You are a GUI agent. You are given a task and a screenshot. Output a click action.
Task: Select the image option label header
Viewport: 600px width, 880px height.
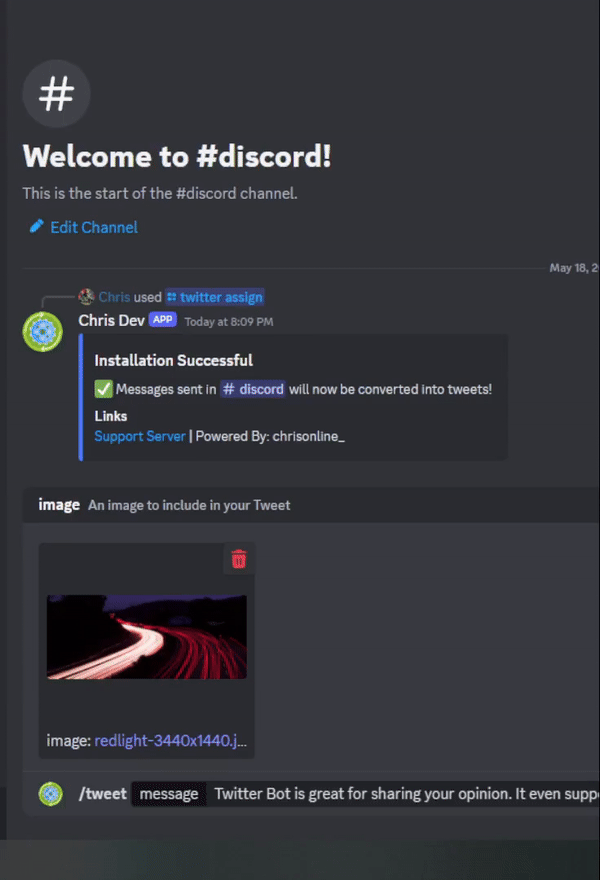coord(59,505)
